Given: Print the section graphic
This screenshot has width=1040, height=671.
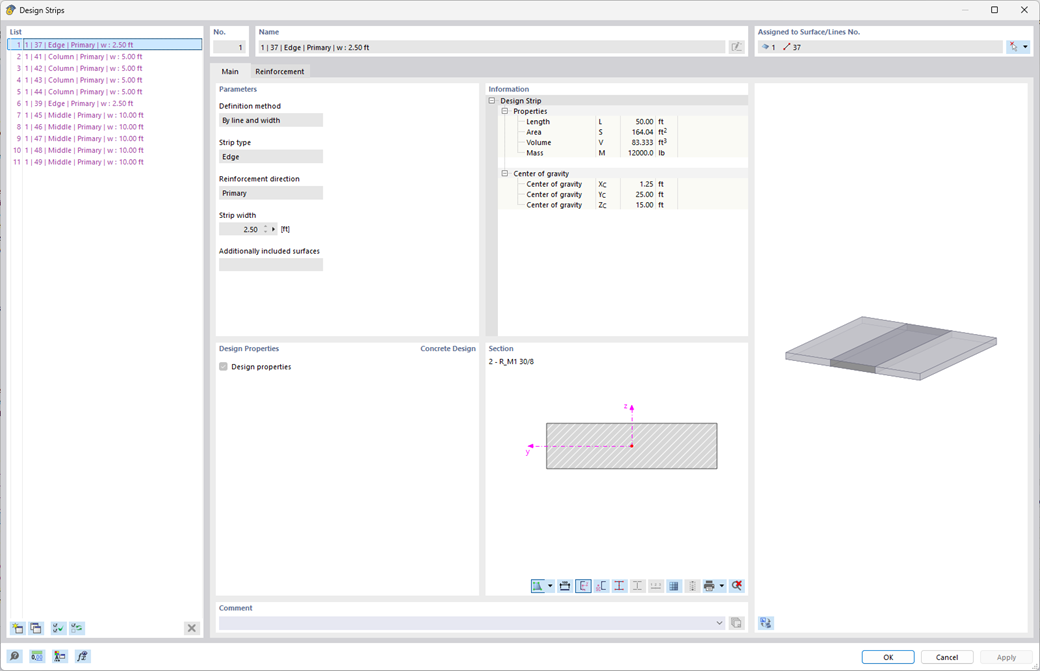Looking at the screenshot, I should pos(709,585).
